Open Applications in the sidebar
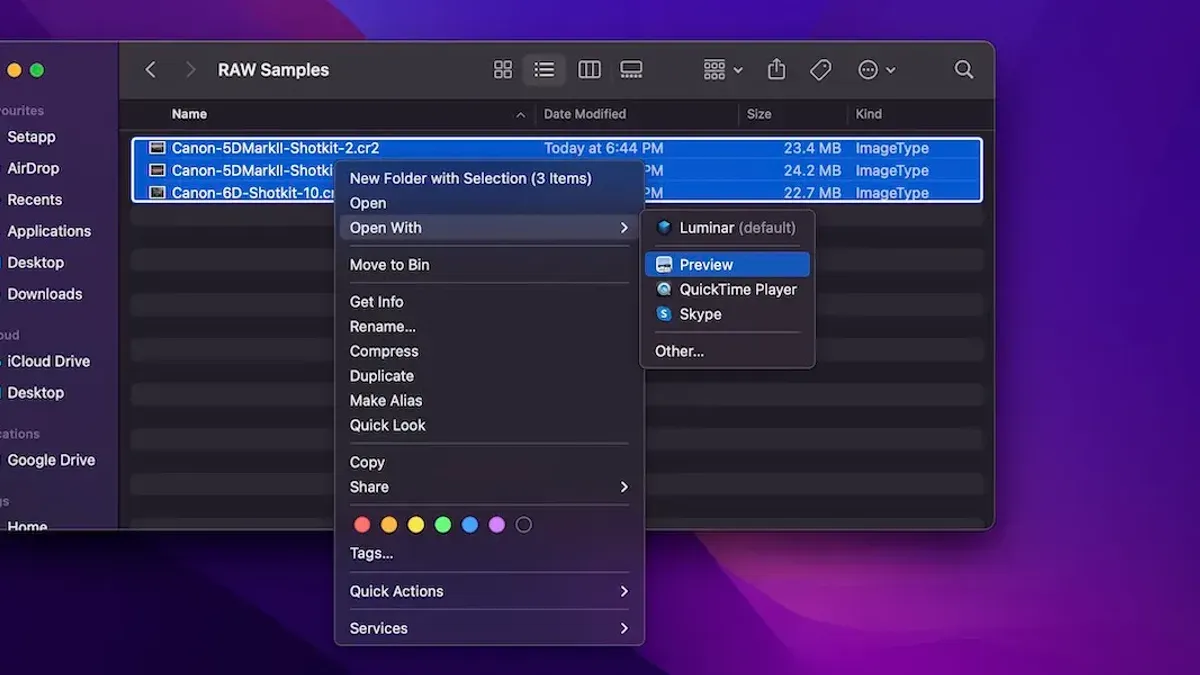Viewport: 1200px width, 675px height. pyautogui.click(x=49, y=231)
